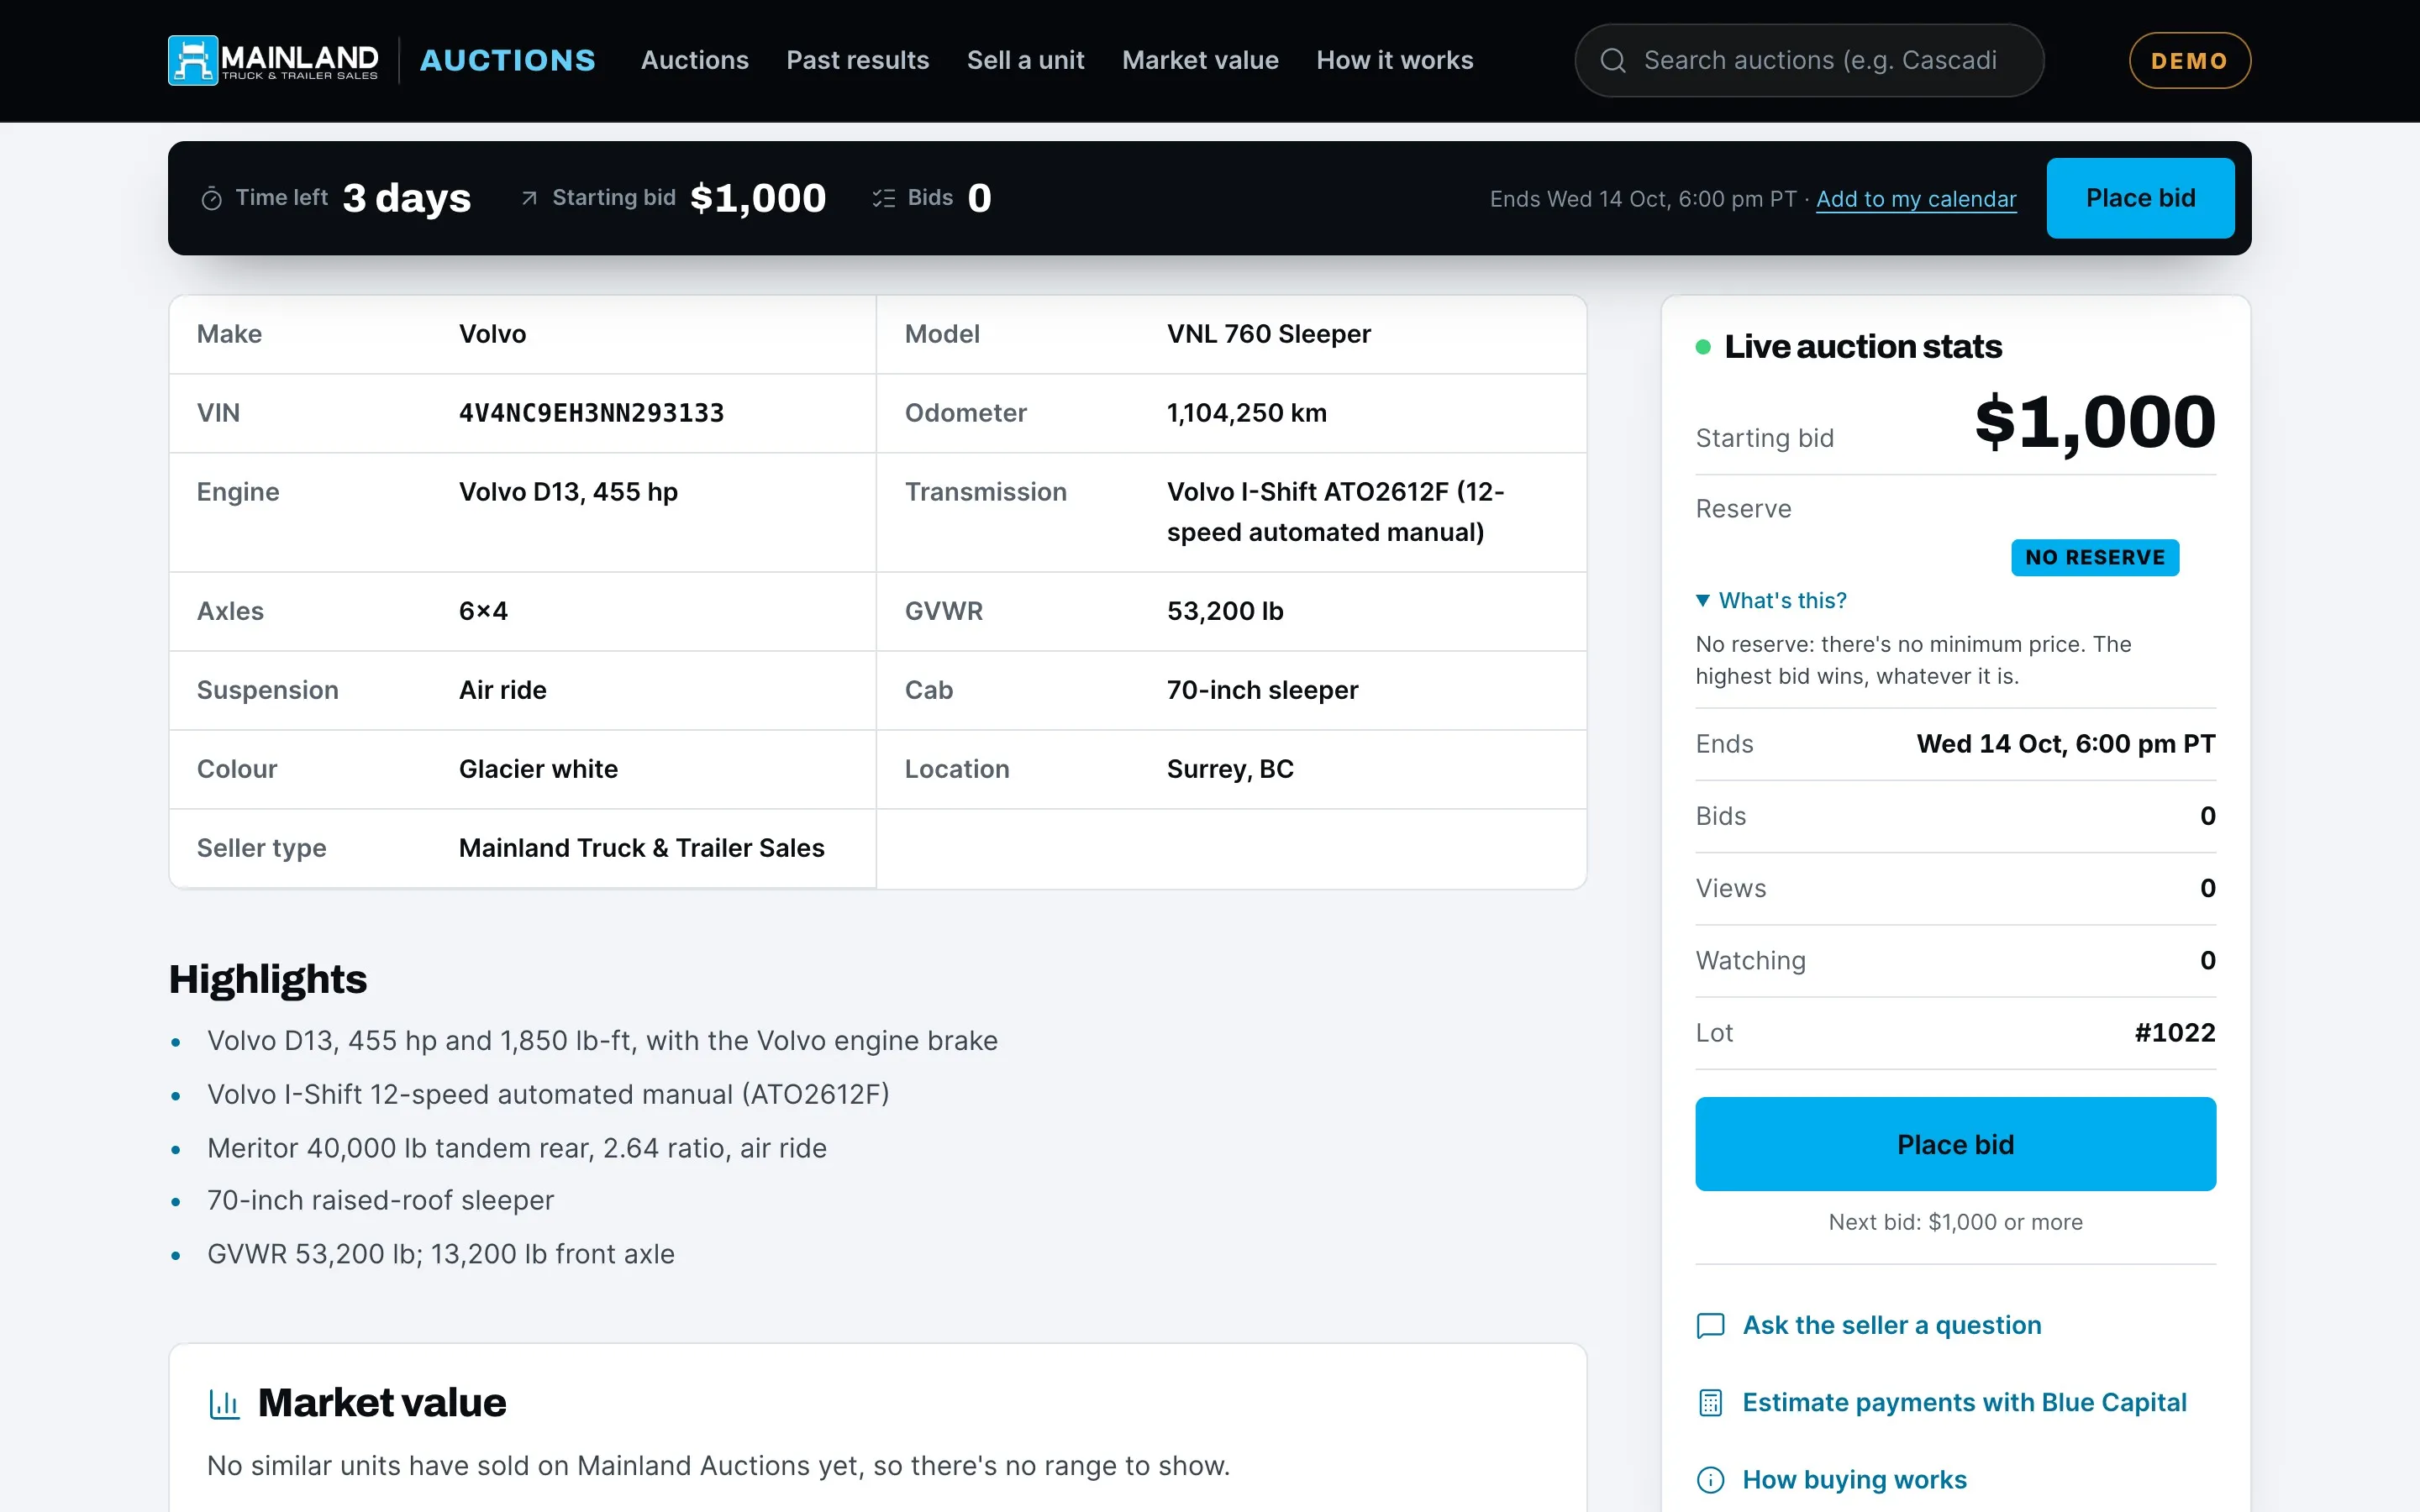
Task: Click Mainland Truck & Trailer Sales seller value
Action: (642, 848)
